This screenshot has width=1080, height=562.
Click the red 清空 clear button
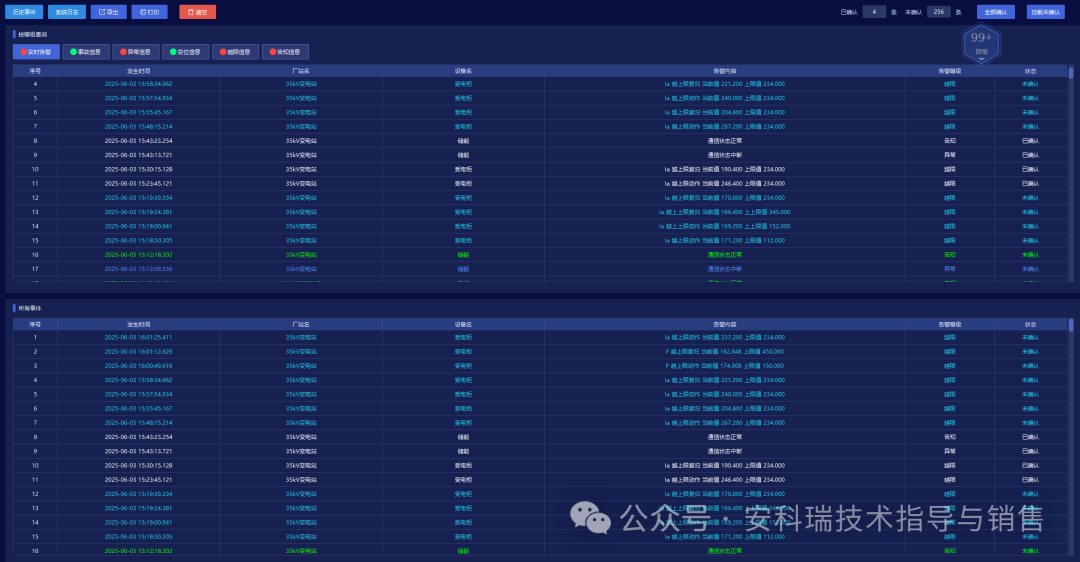pyautogui.click(x=197, y=12)
